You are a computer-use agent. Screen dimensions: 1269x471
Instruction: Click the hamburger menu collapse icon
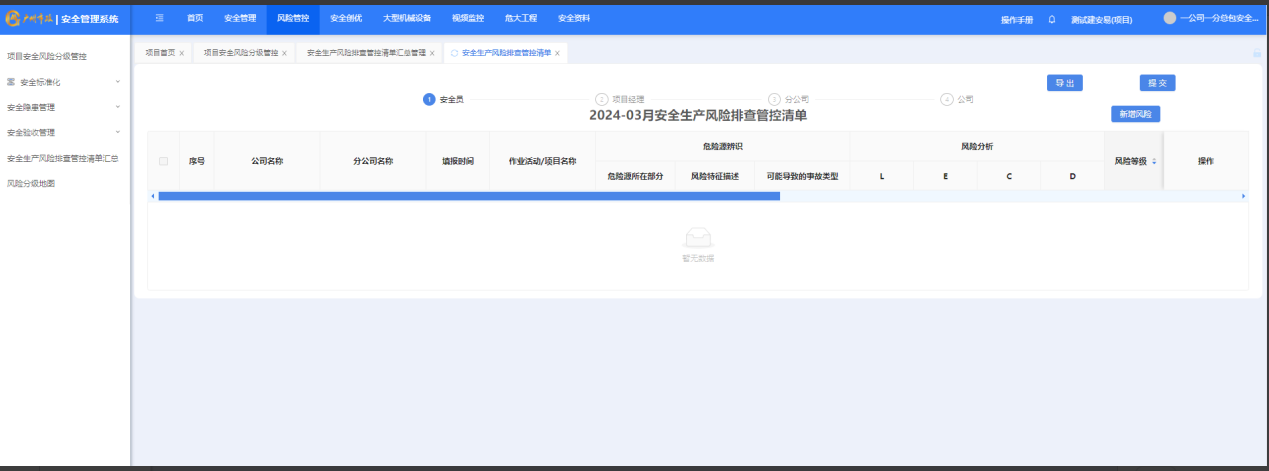point(160,18)
